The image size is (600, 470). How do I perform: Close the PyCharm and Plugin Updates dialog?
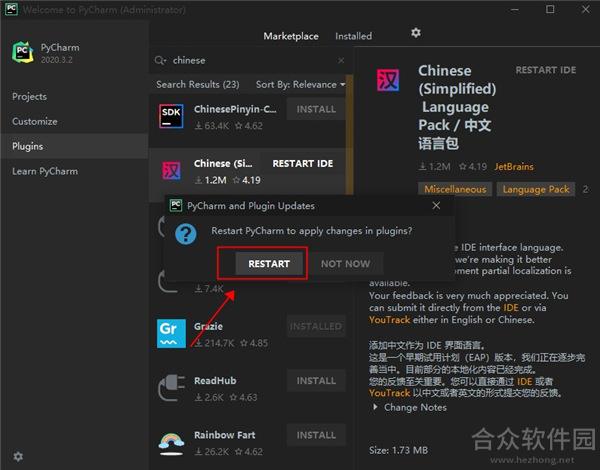(x=436, y=206)
